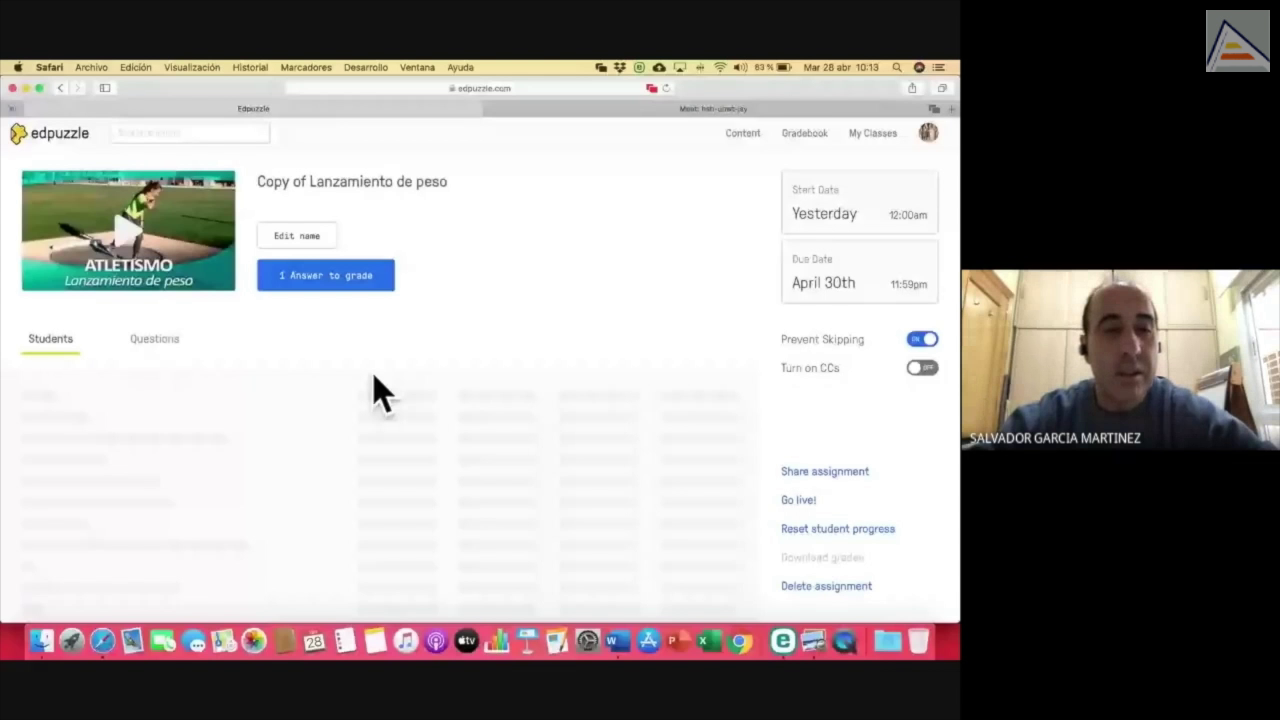The image size is (1280, 720).
Task: Open Google Chrome from the Dock
Action: 740,641
